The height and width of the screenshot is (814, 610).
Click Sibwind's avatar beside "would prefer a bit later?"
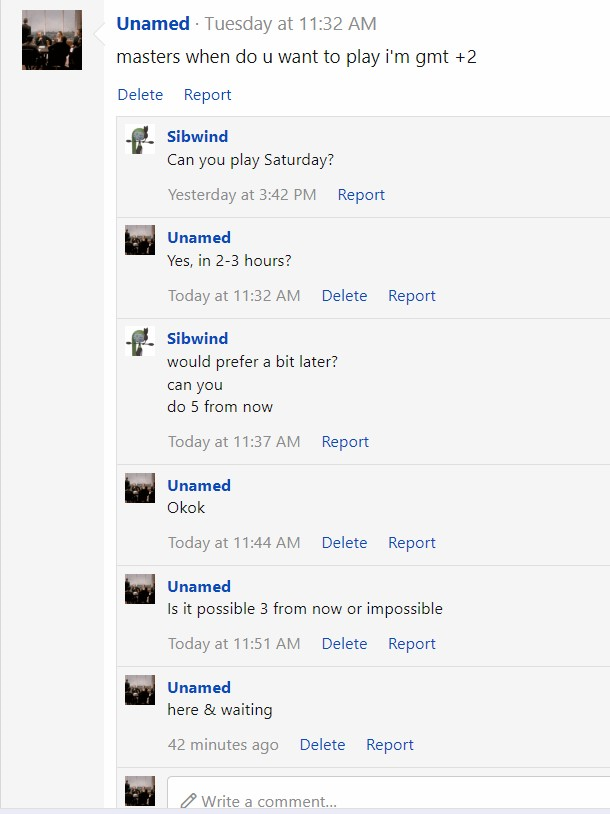(x=140, y=341)
